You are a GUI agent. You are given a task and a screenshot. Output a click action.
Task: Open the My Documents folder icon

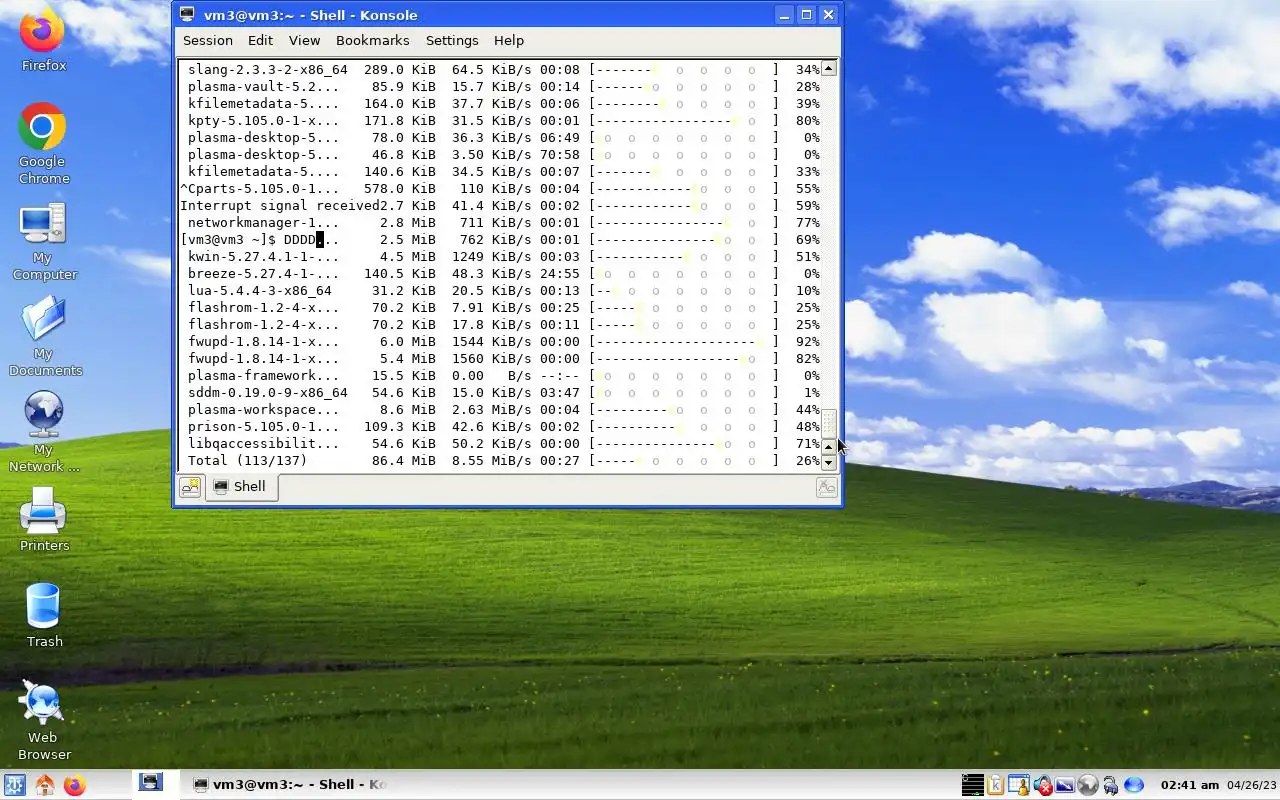44,337
